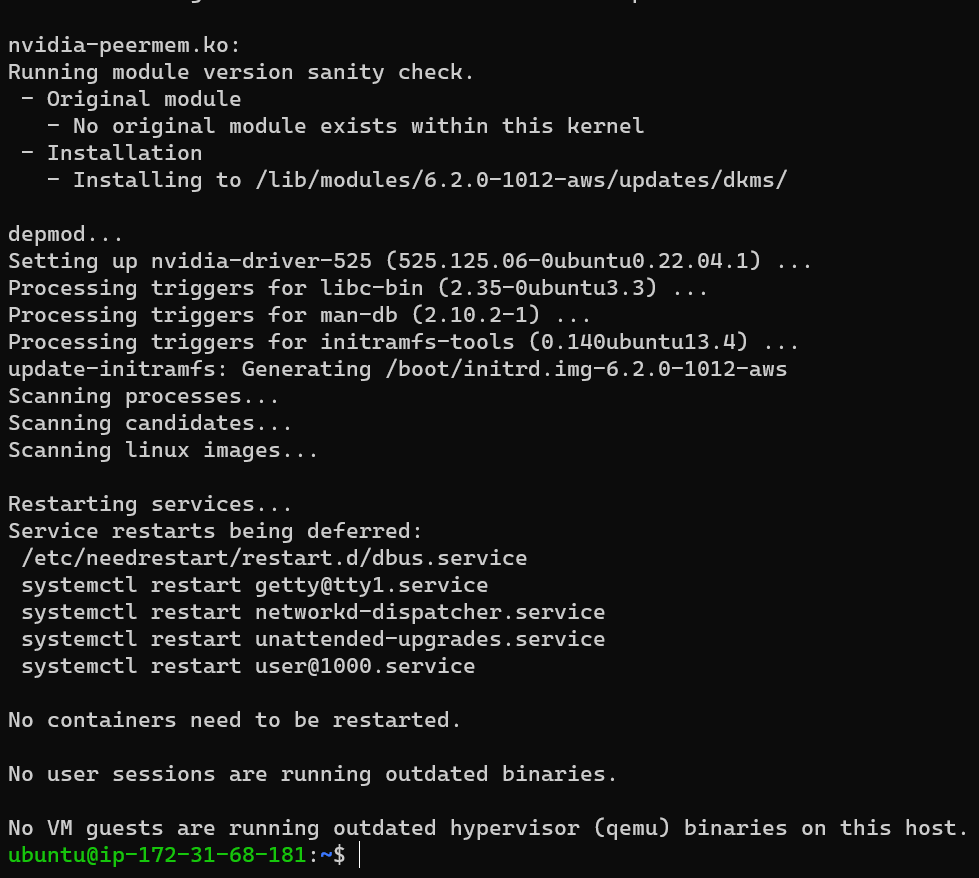Click the getty@tty1.service command line
Viewport: 979px width, 878px height.
coord(255,585)
